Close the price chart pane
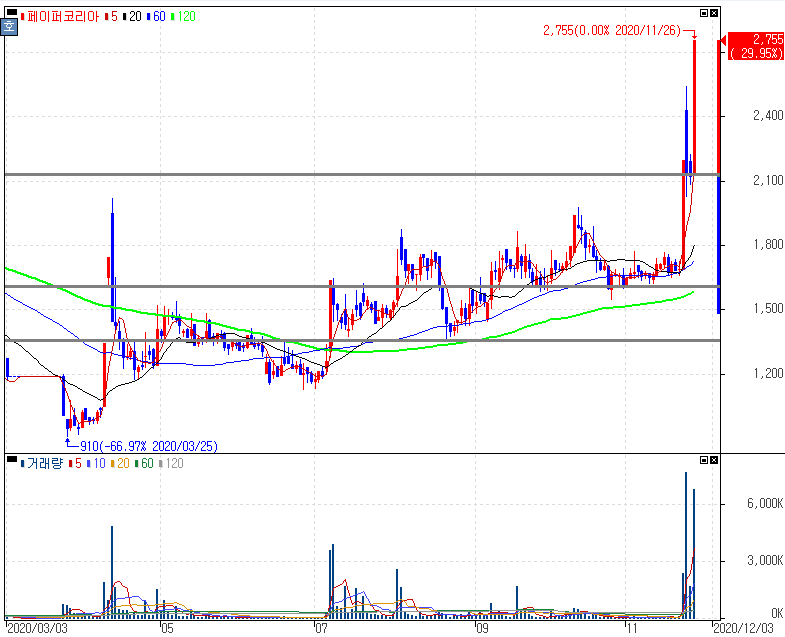 tap(714, 13)
